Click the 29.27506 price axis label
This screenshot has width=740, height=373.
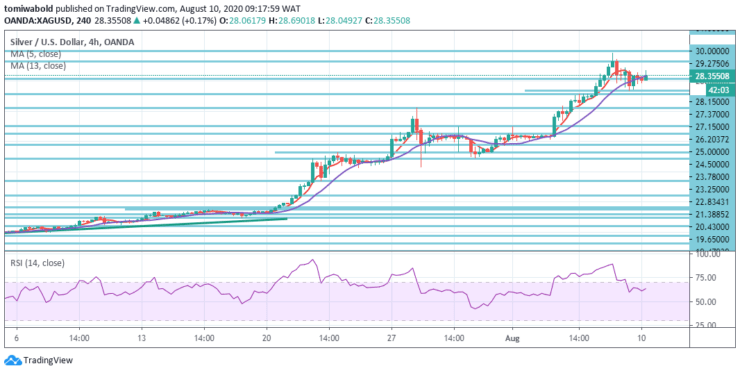point(713,64)
